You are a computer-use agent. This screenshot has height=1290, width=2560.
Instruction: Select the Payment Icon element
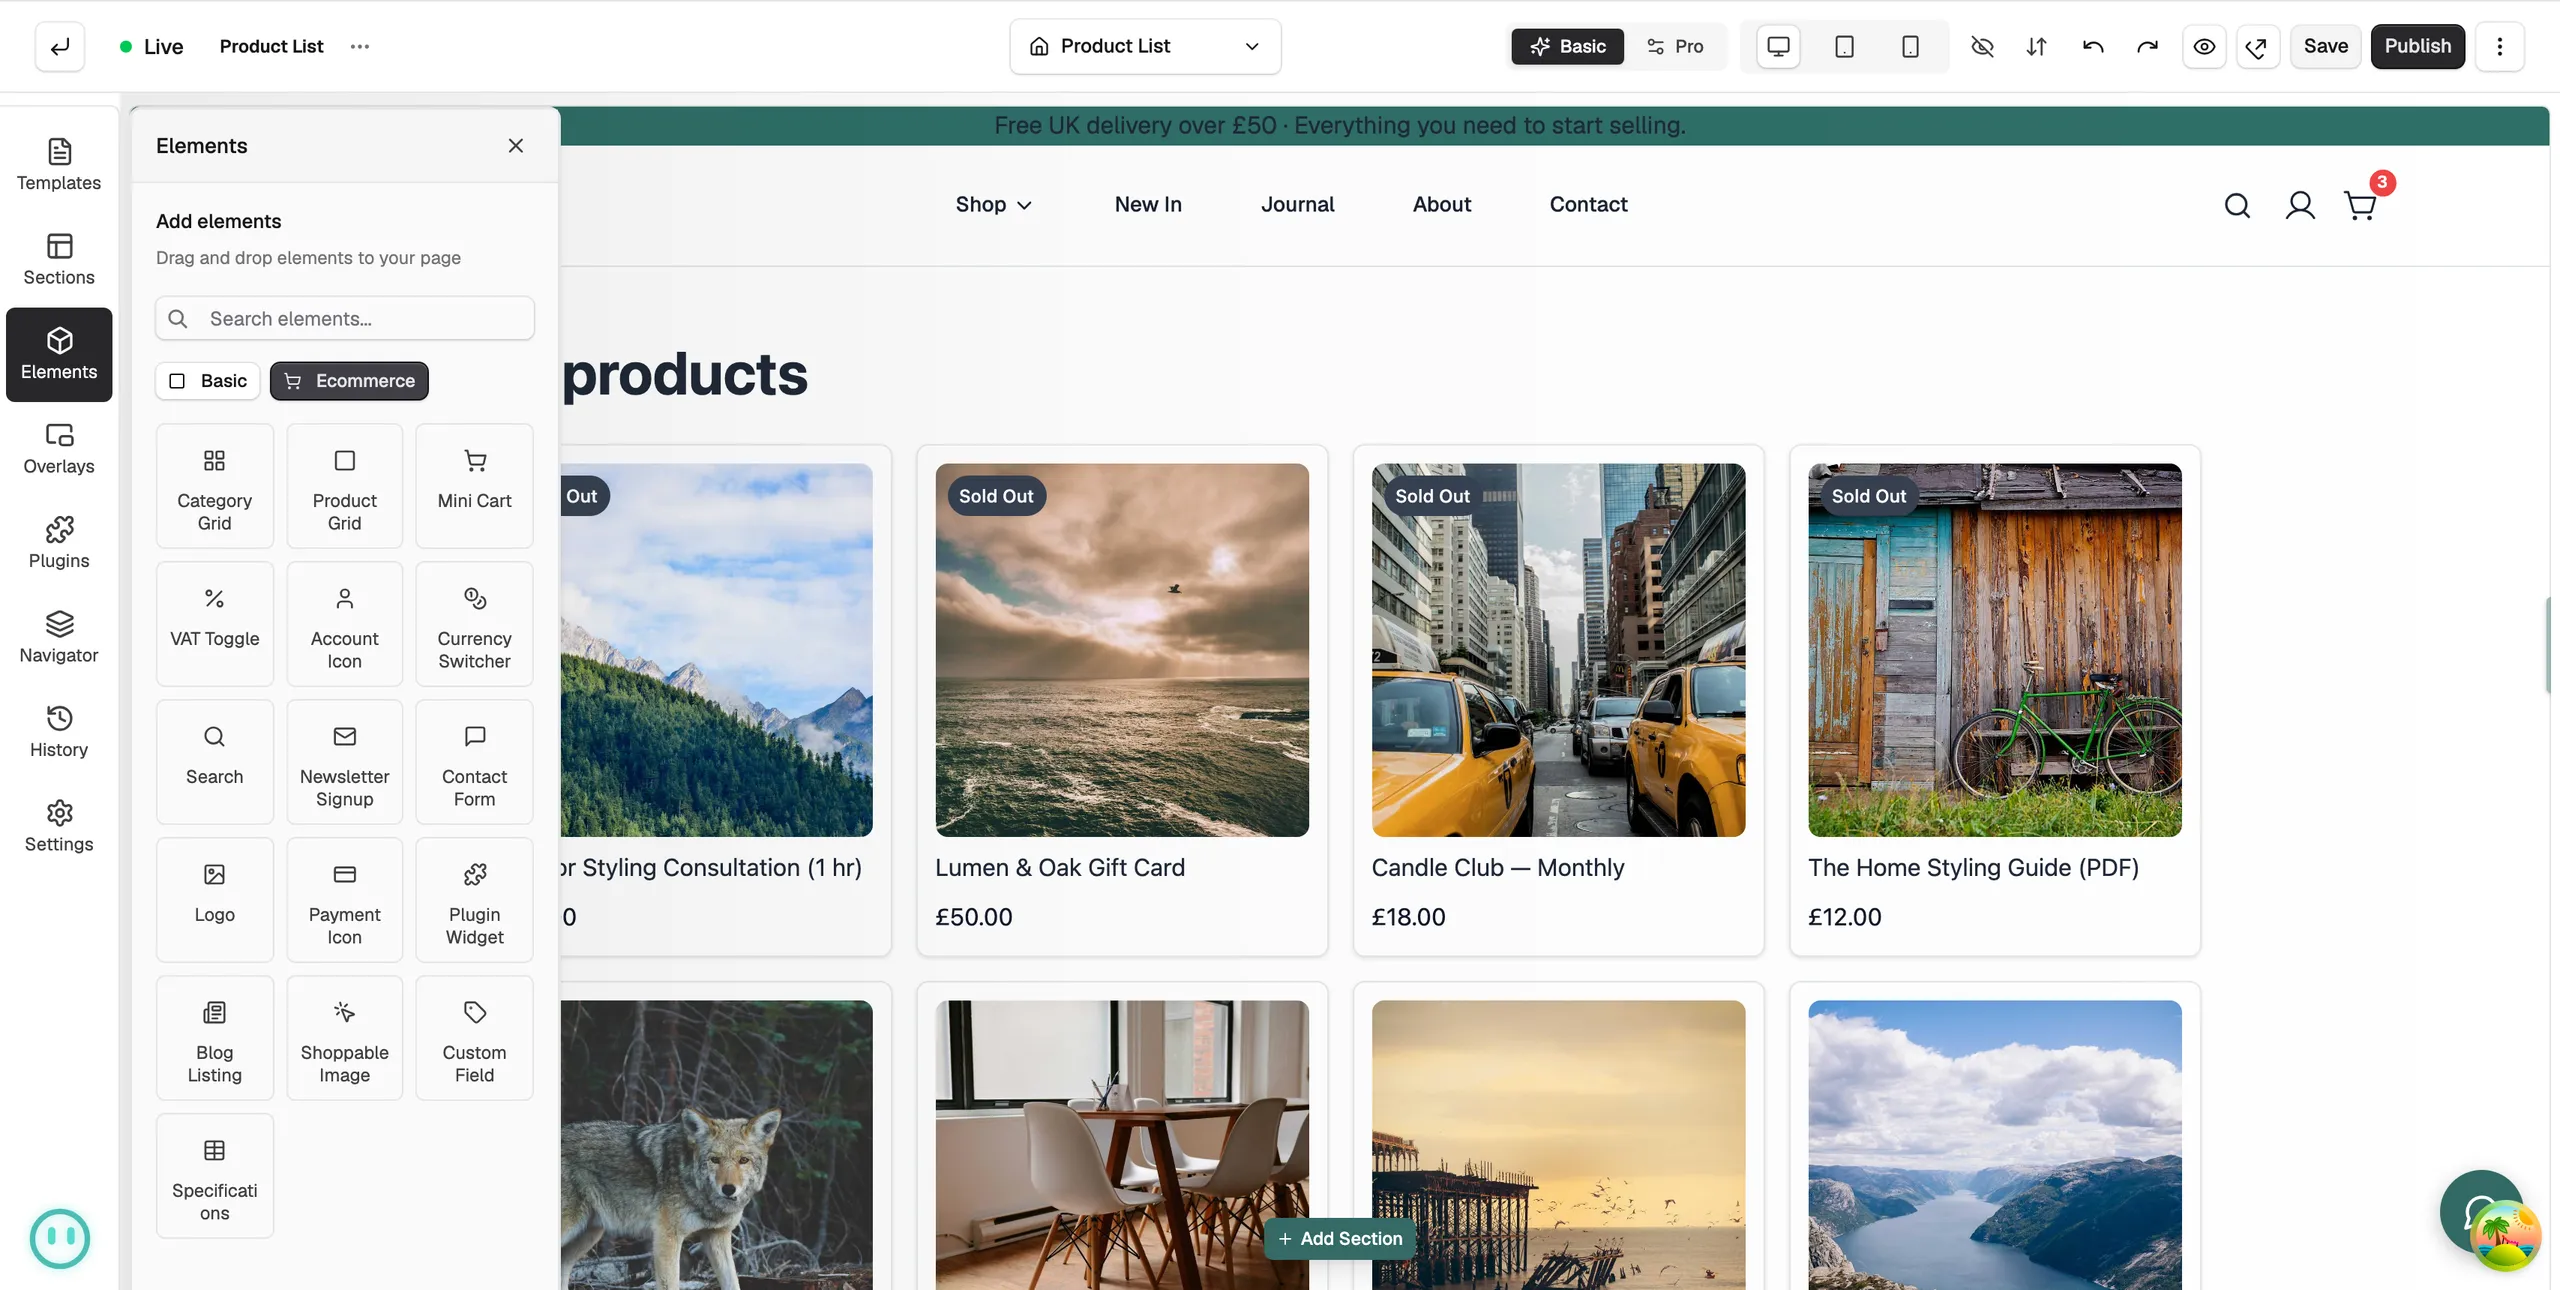pos(344,900)
